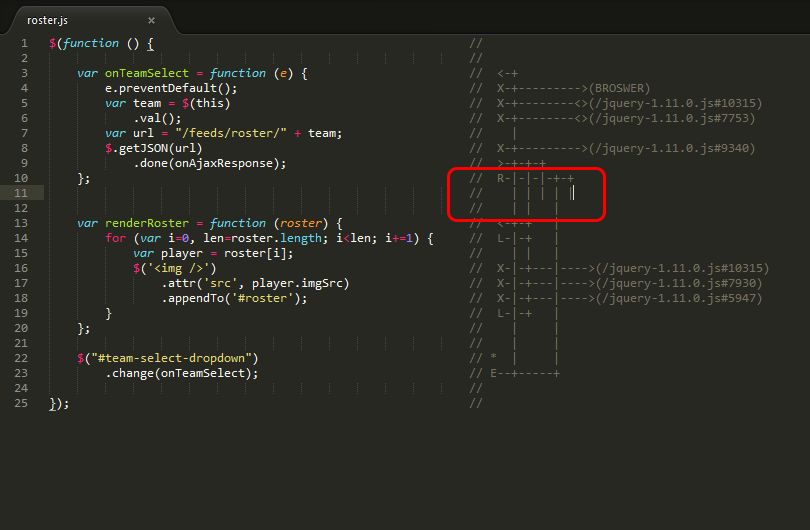Close the roster.js tab
810x530 pixels.
[151, 21]
